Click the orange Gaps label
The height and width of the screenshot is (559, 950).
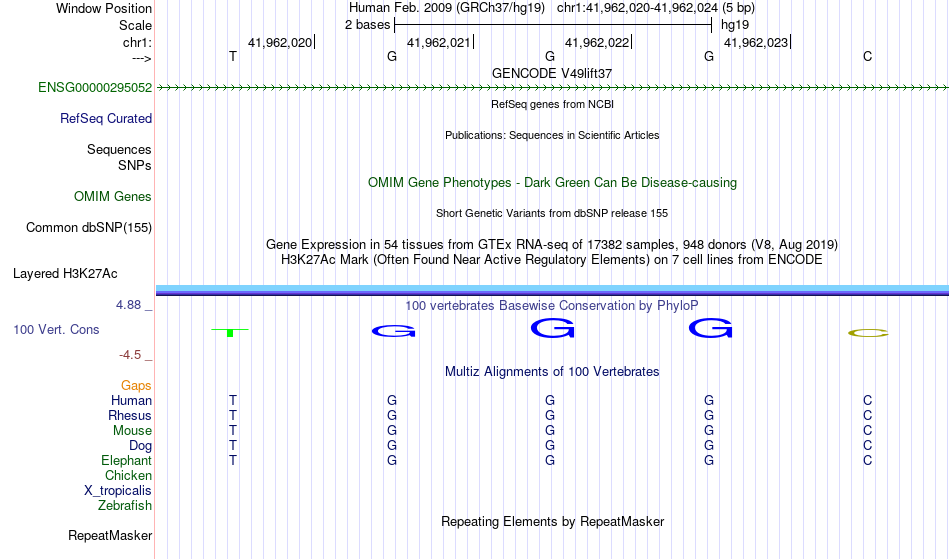pyautogui.click(x=136, y=385)
